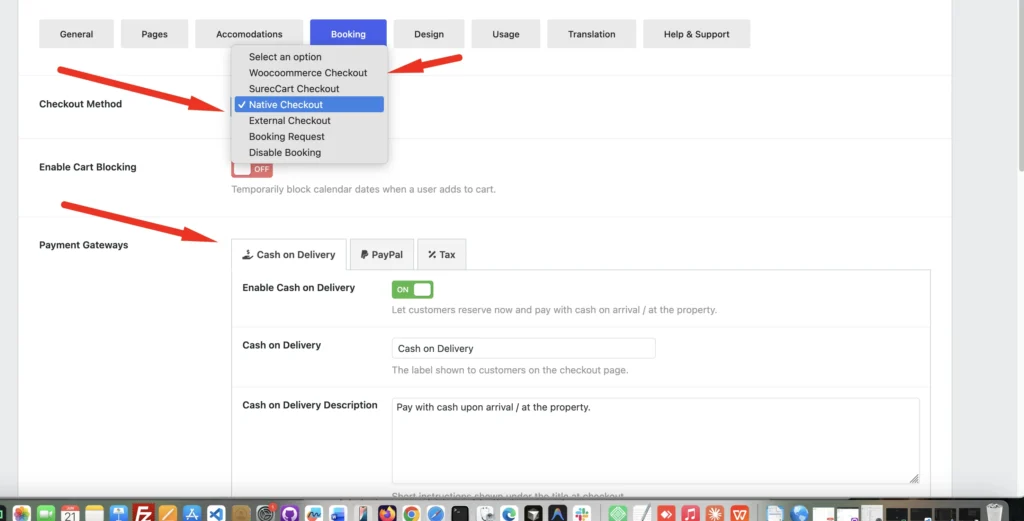Switch to the PayPal gateway tab
1024x521 pixels.
(382, 255)
